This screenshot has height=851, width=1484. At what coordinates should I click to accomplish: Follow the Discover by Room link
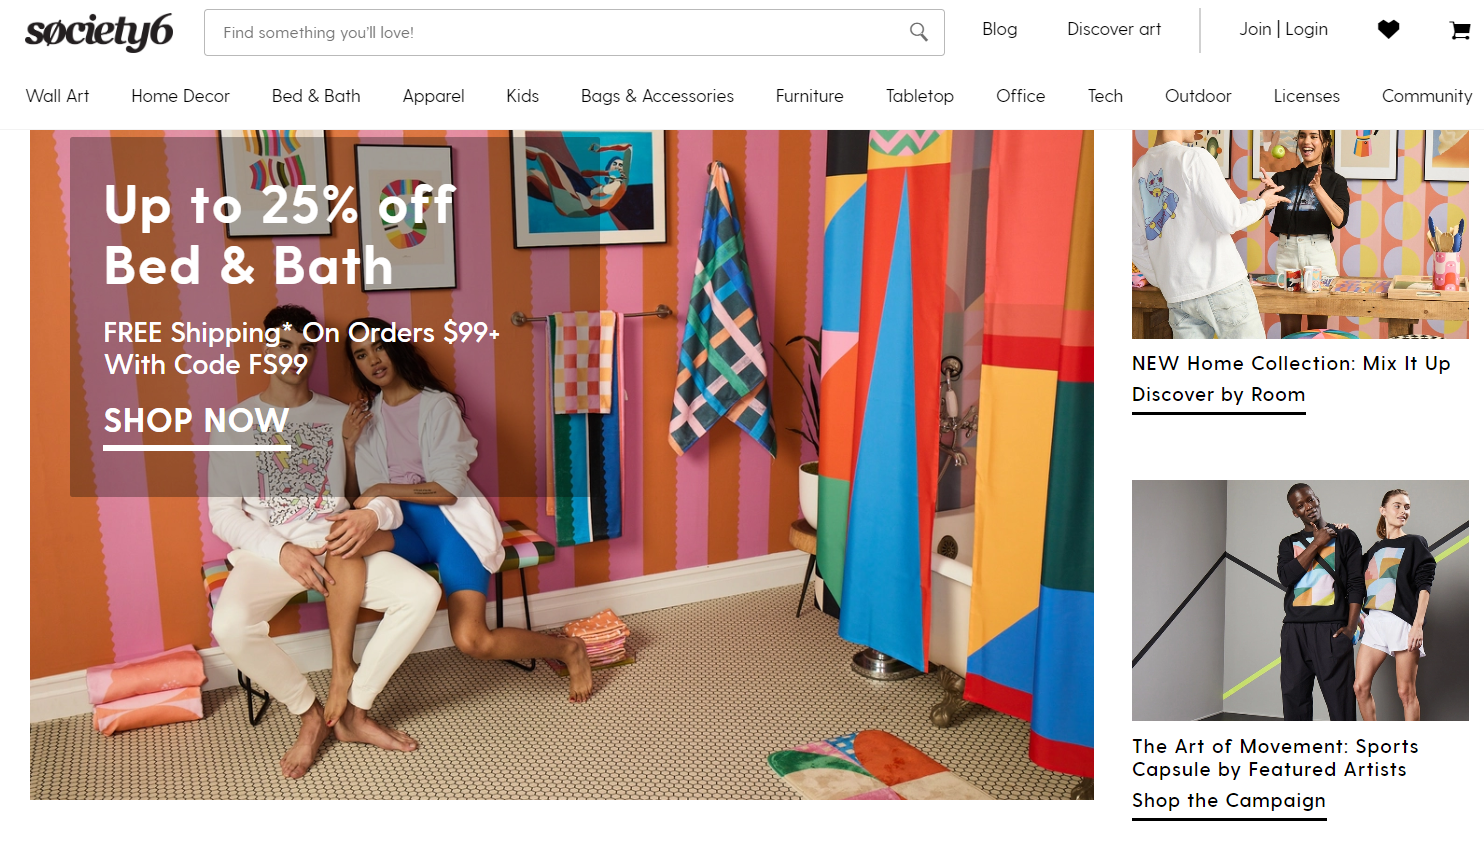click(x=1218, y=394)
